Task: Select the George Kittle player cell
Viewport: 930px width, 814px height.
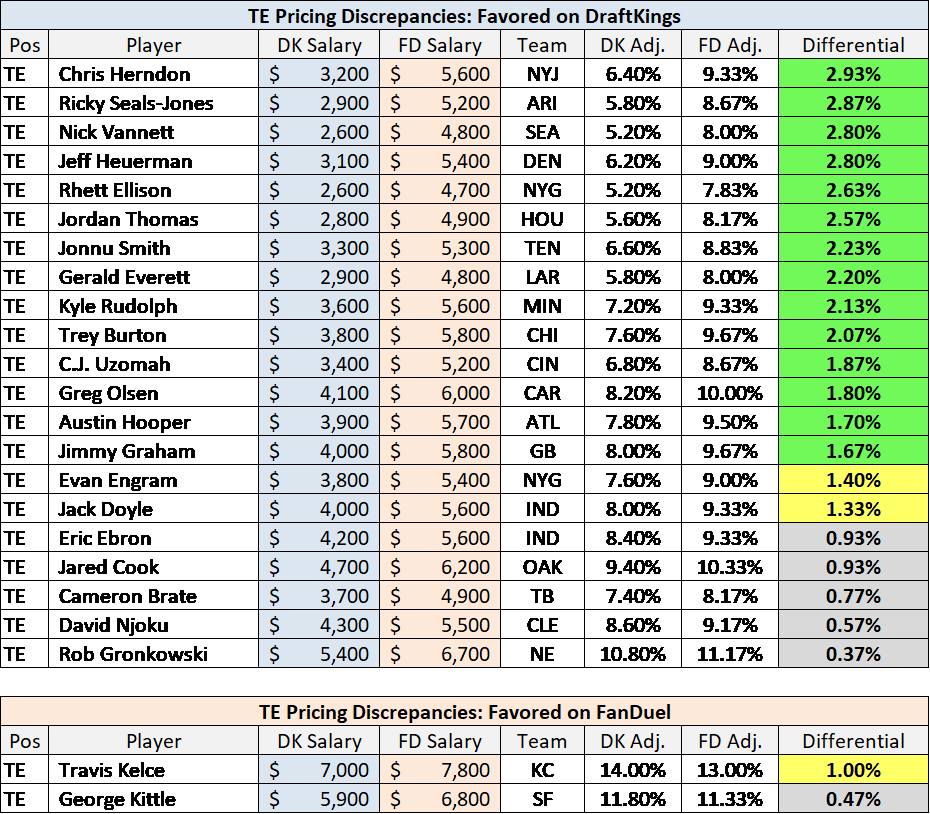Action: click(x=154, y=799)
